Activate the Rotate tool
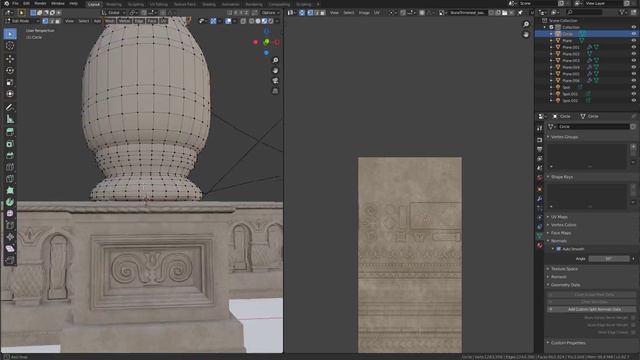Image resolution: width=640 pixels, height=360 pixels. point(10,70)
